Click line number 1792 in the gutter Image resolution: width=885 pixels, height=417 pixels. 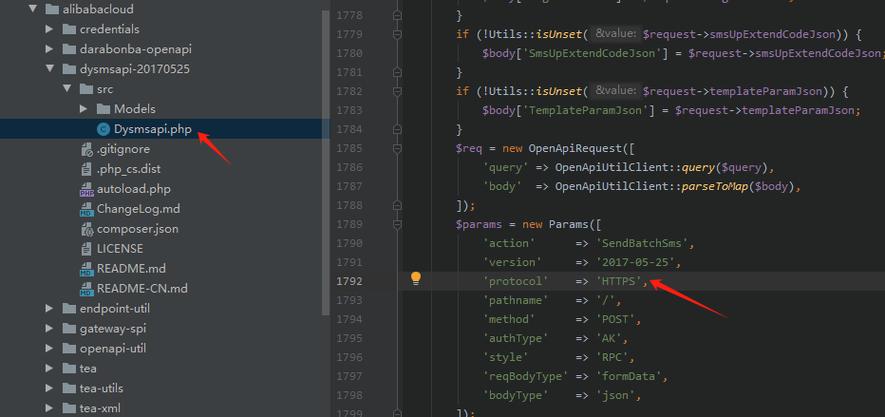(x=350, y=281)
